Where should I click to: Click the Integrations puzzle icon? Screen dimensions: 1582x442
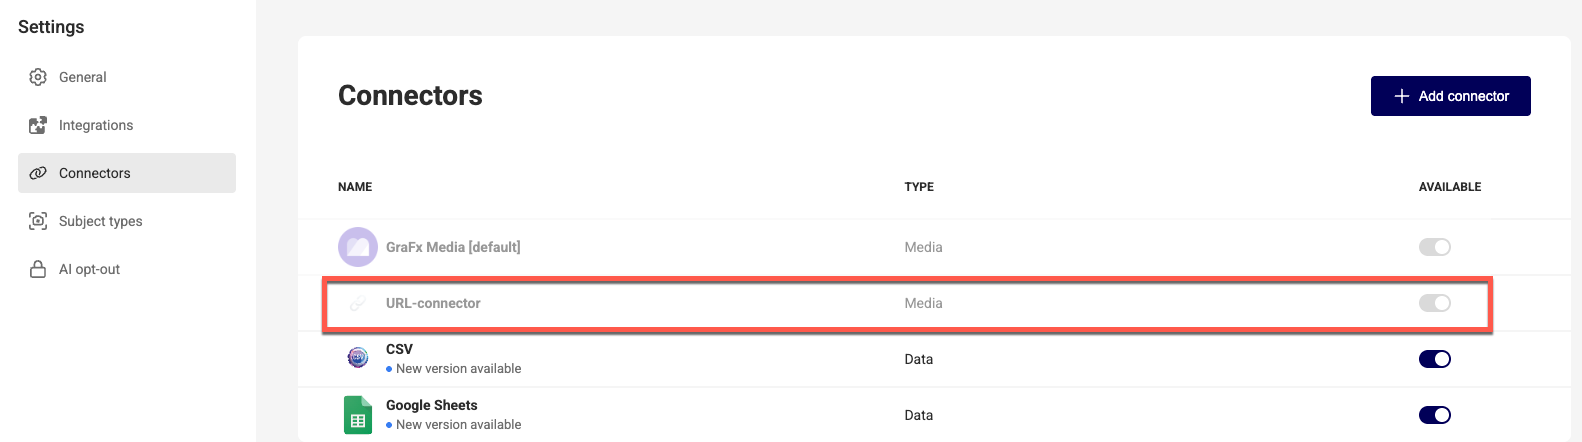pyautogui.click(x=38, y=125)
